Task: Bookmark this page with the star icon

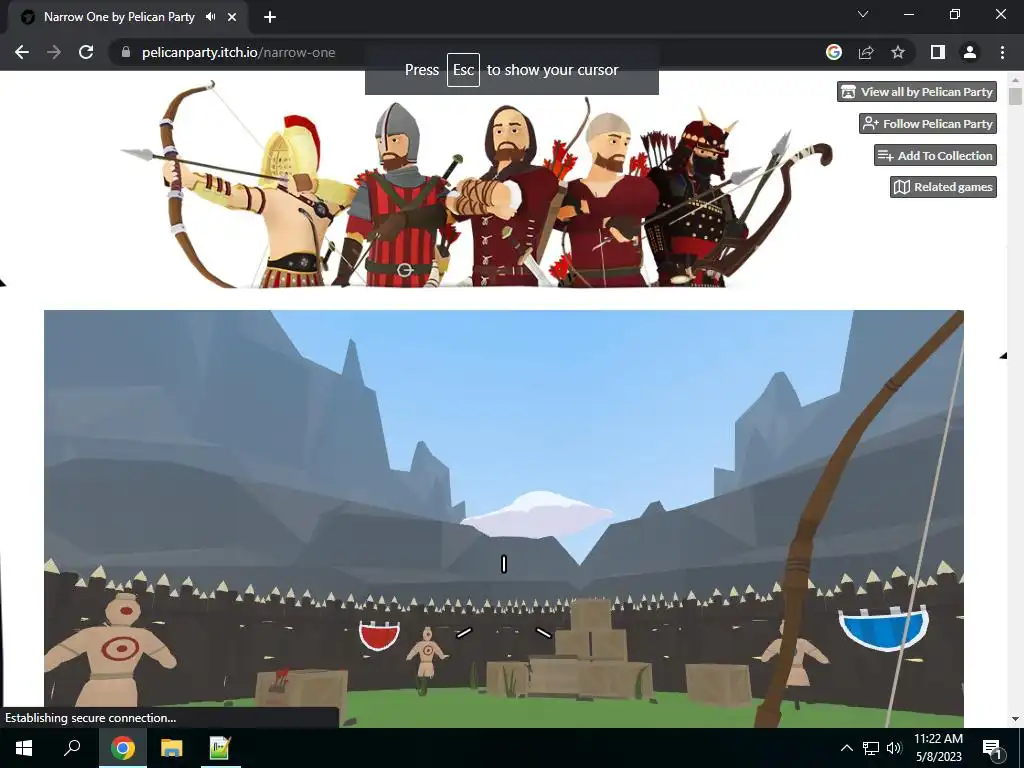Action: pos(898,52)
